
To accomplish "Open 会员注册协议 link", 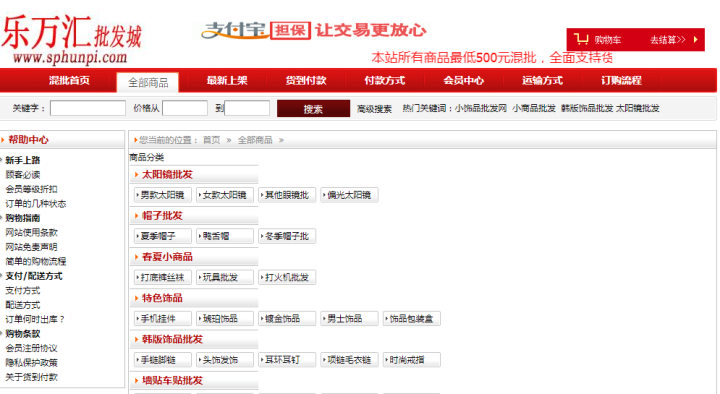I will 31,349.
